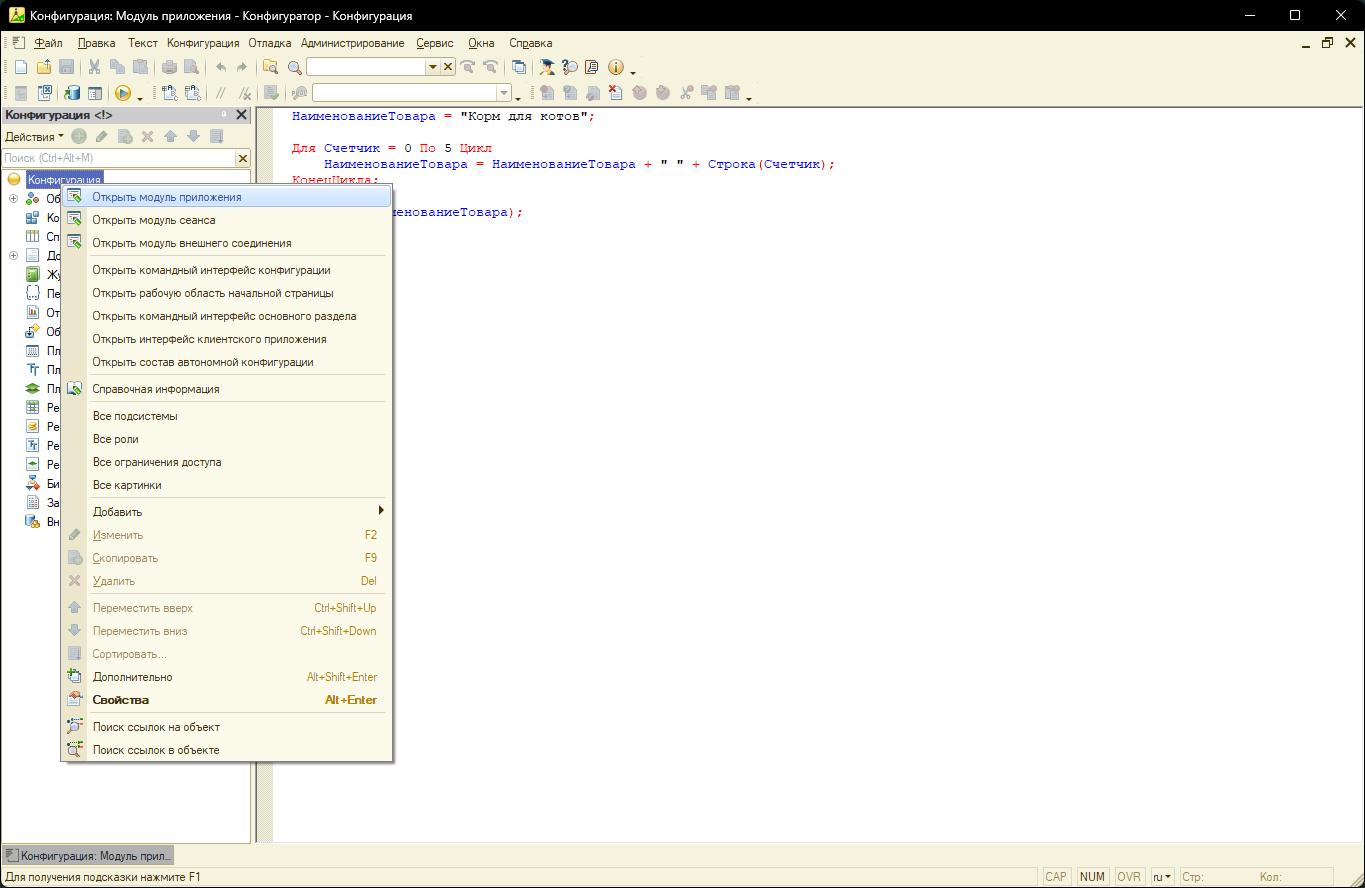The height and width of the screenshot is (888, 1365).
Task: Create a new document via toolbar icon
Action: (x=20, y=67)
